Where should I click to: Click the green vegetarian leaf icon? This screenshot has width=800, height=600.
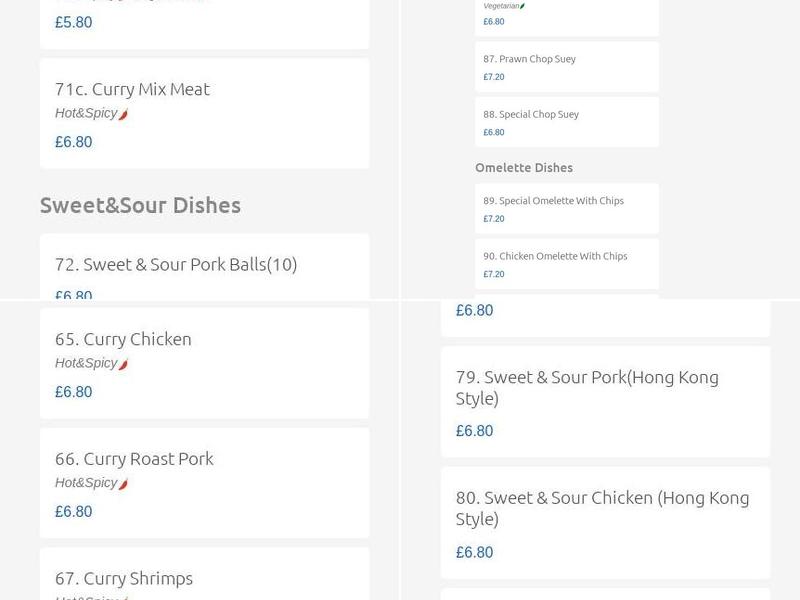coord(523,3)
